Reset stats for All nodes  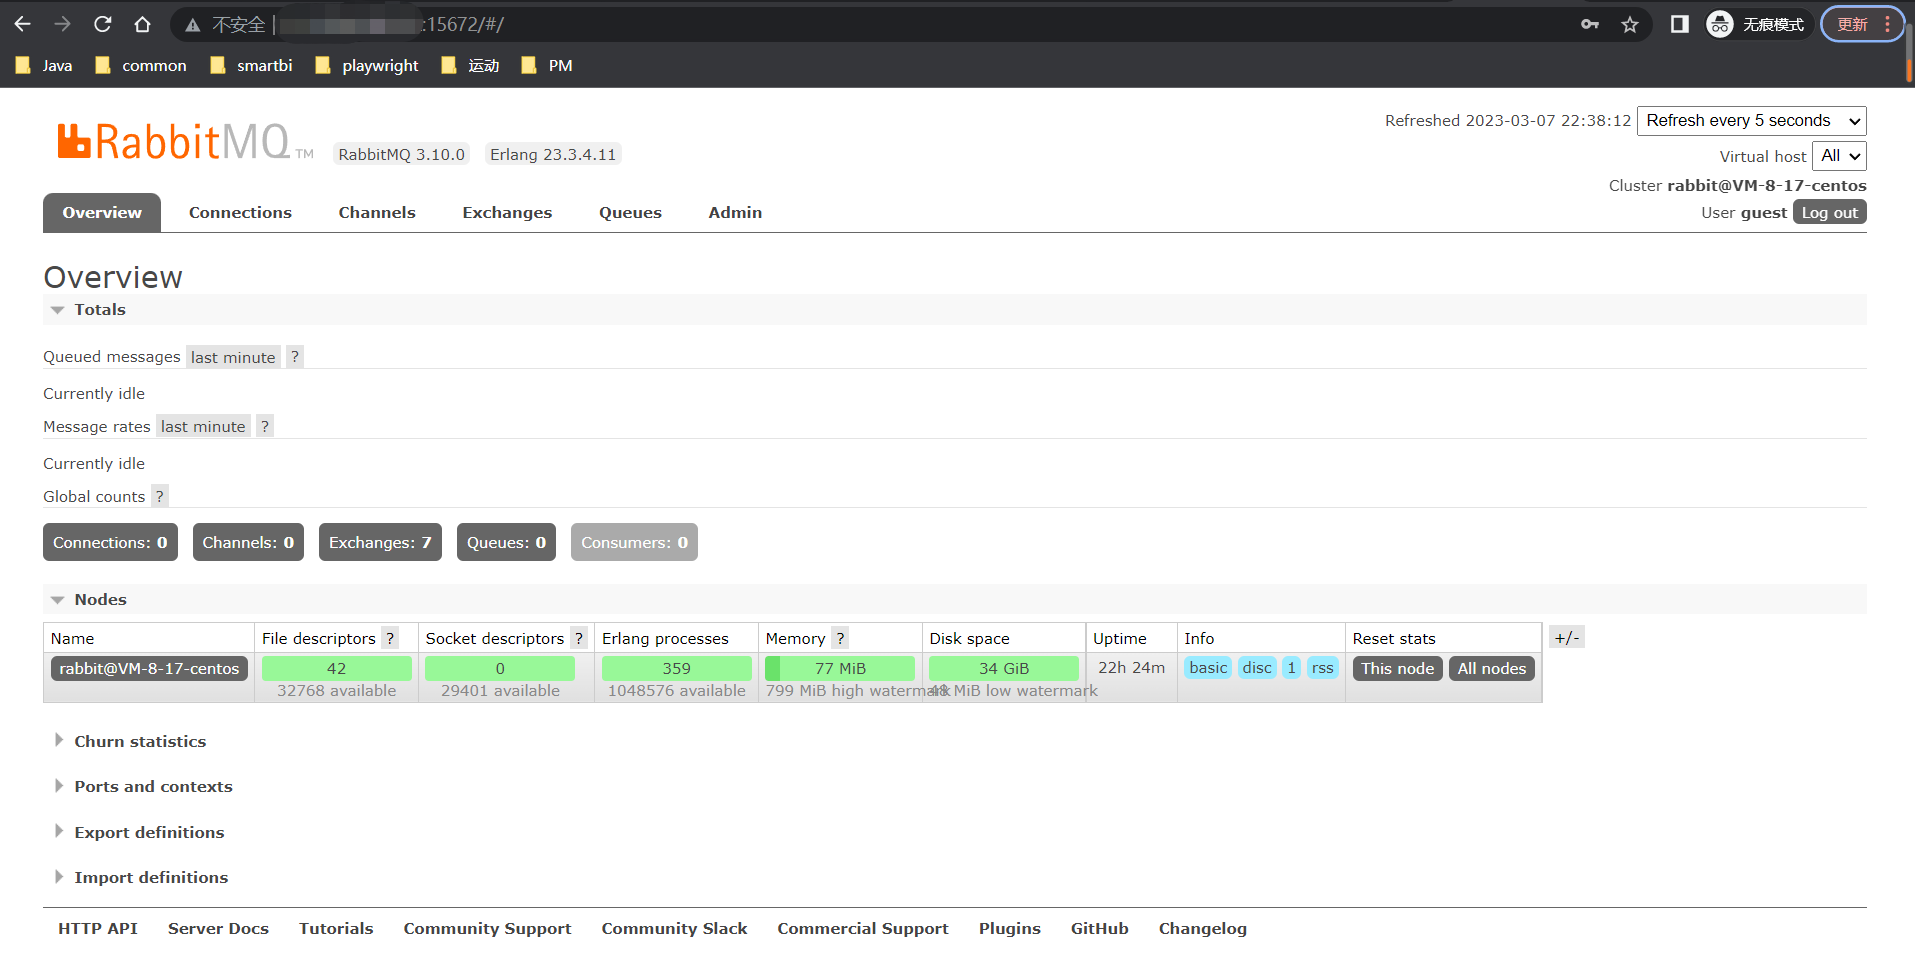(1491, 668)
